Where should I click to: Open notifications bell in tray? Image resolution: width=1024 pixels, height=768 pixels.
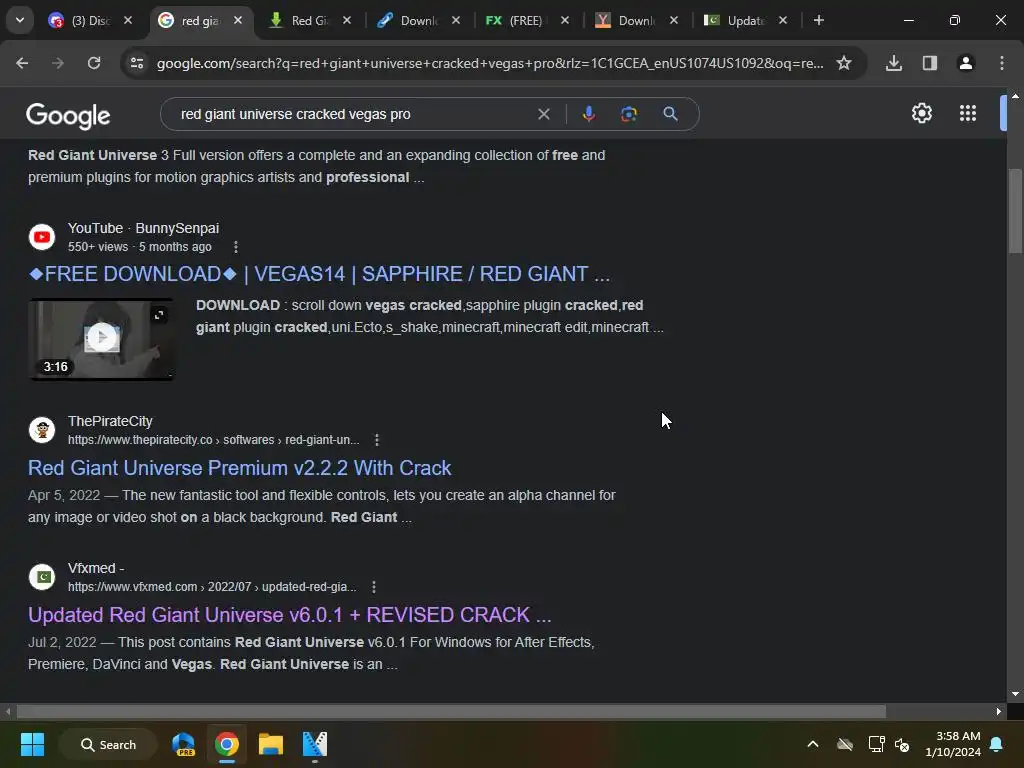pyautogui.click(x=997, y=744)
